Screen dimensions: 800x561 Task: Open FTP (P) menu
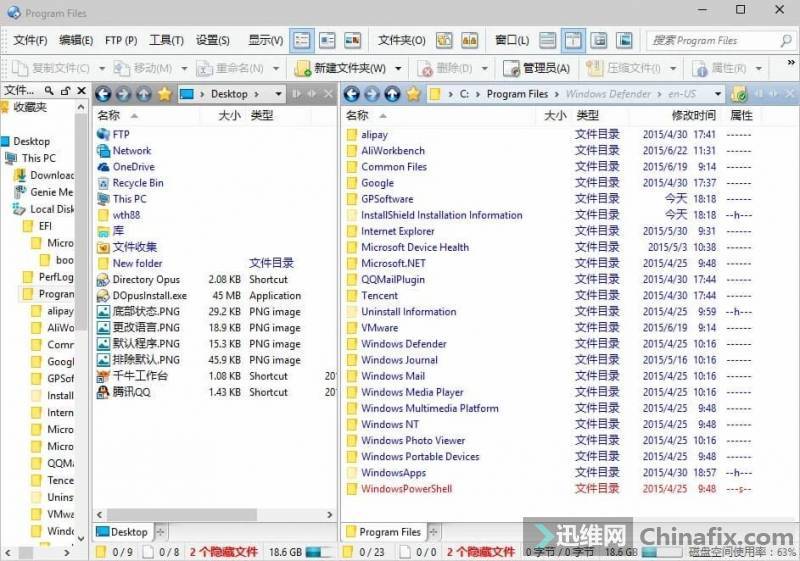coord(121,40)
